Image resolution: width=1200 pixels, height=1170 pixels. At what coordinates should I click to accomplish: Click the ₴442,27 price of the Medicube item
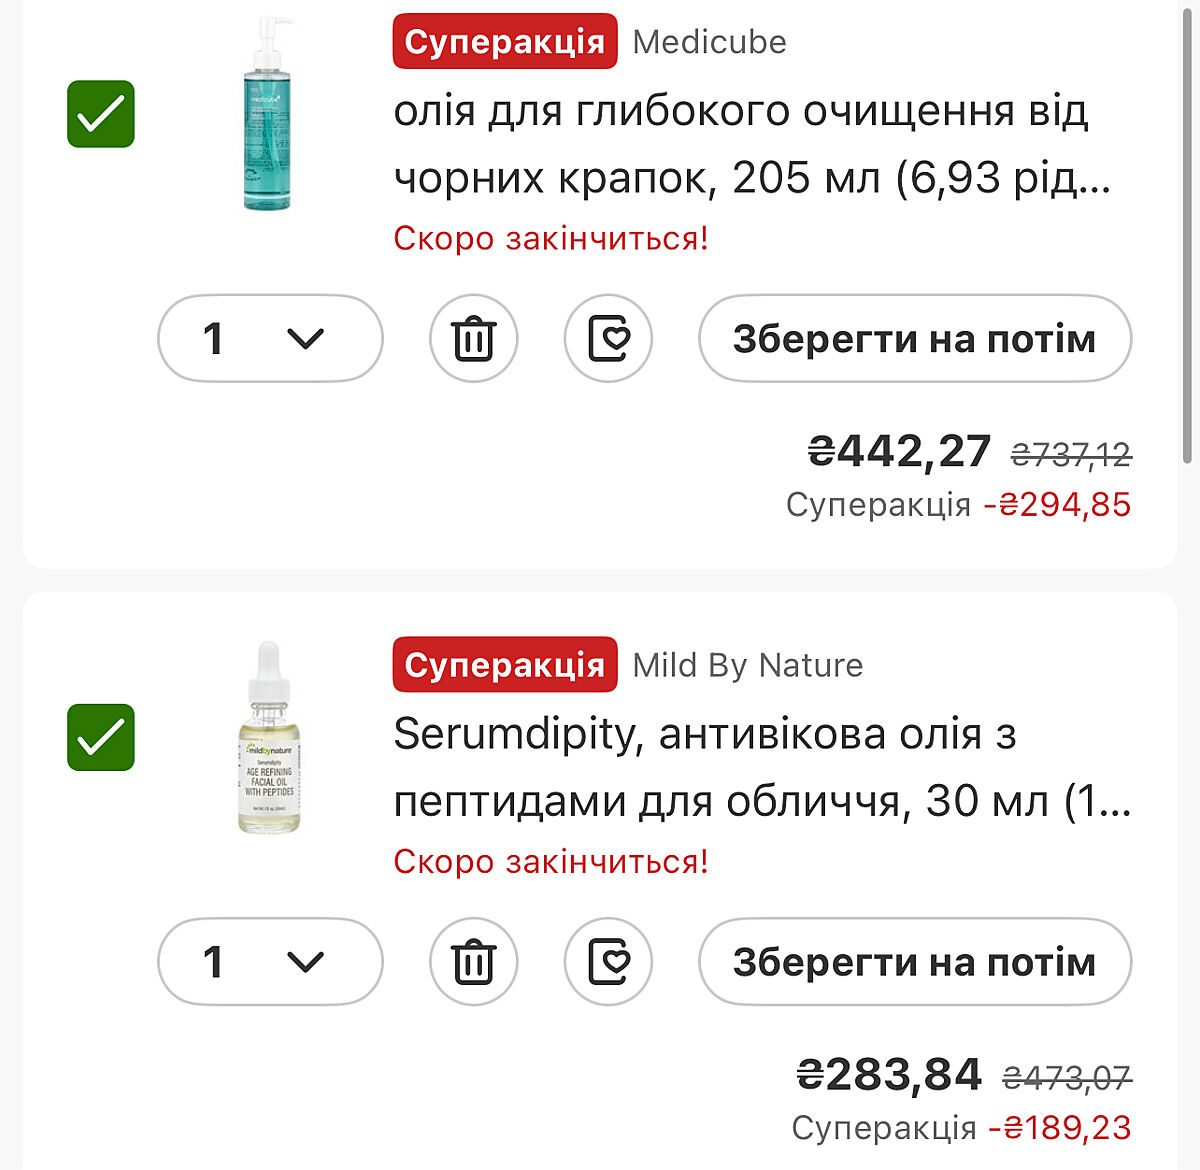tap(898, 452)
